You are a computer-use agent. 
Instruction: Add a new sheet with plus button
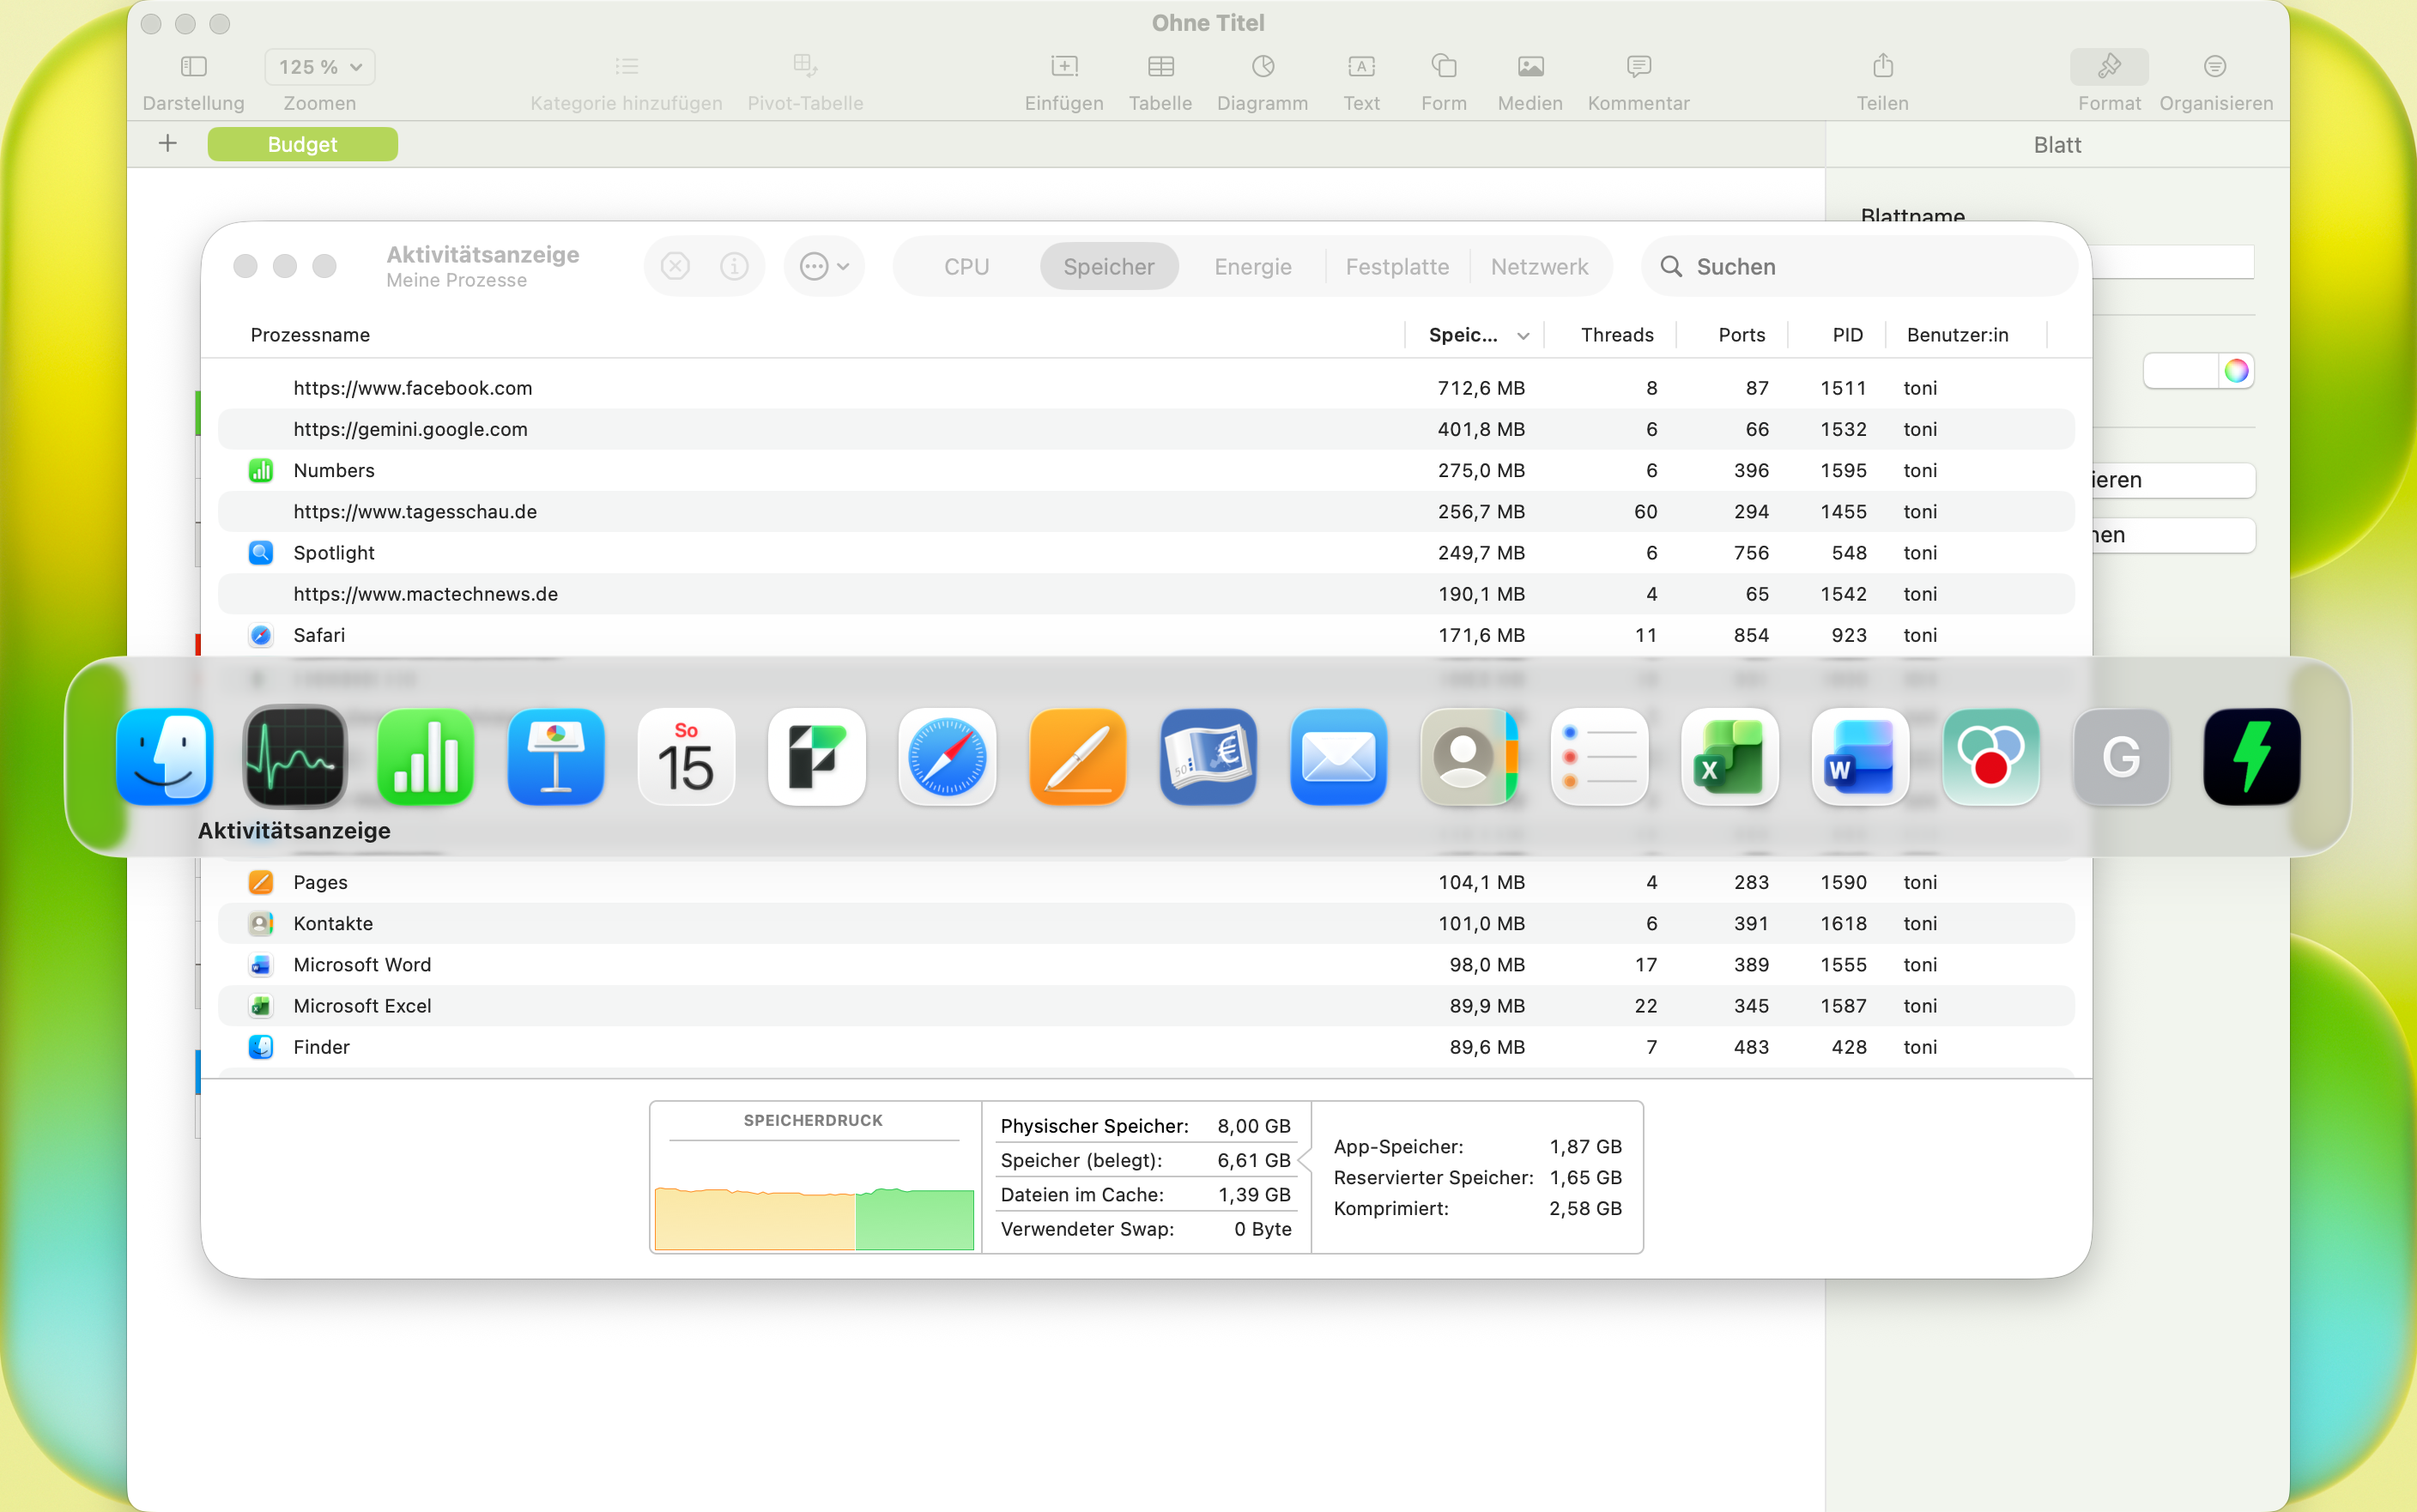click(x=168, y=144)
